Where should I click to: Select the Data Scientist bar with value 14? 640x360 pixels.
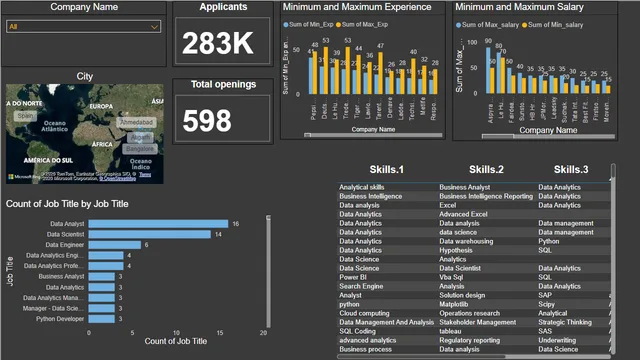150,234
